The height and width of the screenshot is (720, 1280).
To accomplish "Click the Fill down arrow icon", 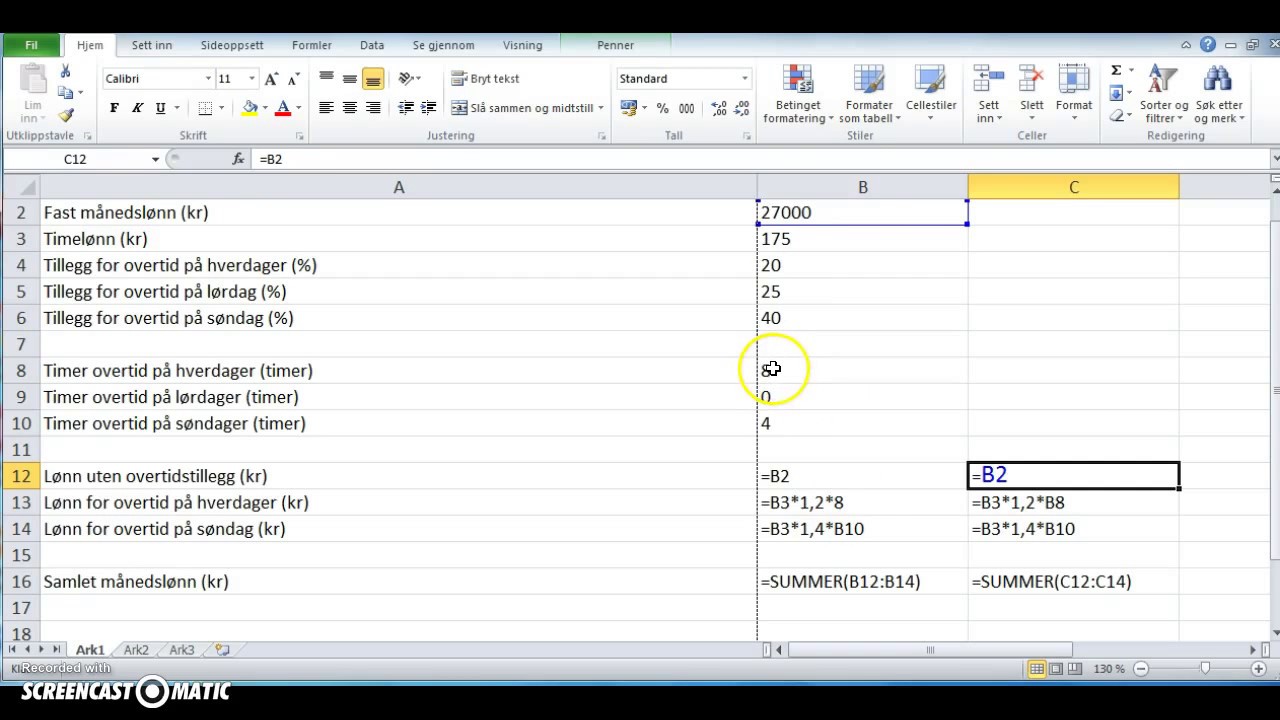I will click(x=1116, y=93).
